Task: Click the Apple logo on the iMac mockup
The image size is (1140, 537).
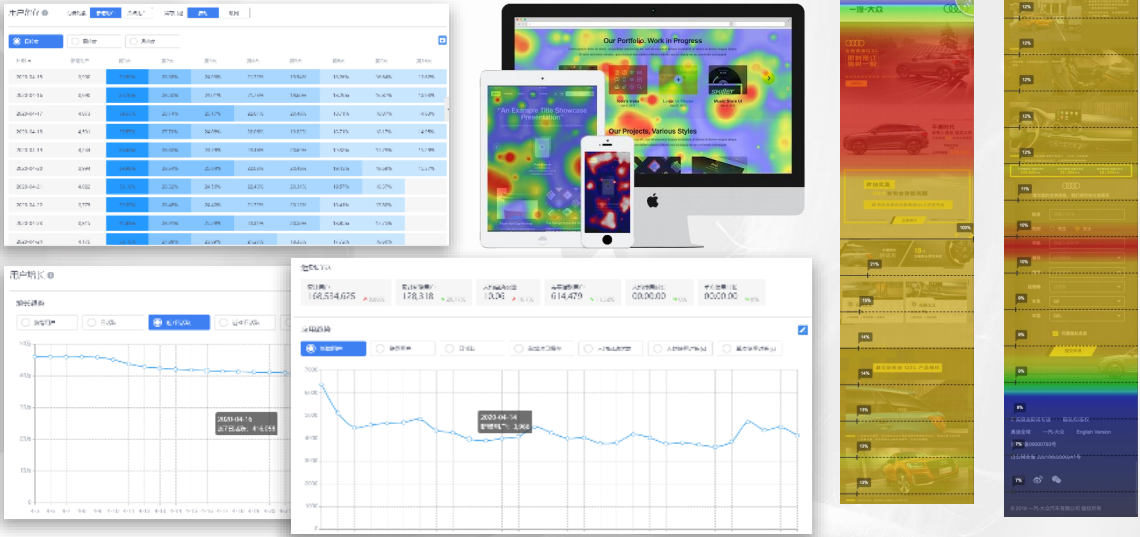Action: click(x=652, y=201)
